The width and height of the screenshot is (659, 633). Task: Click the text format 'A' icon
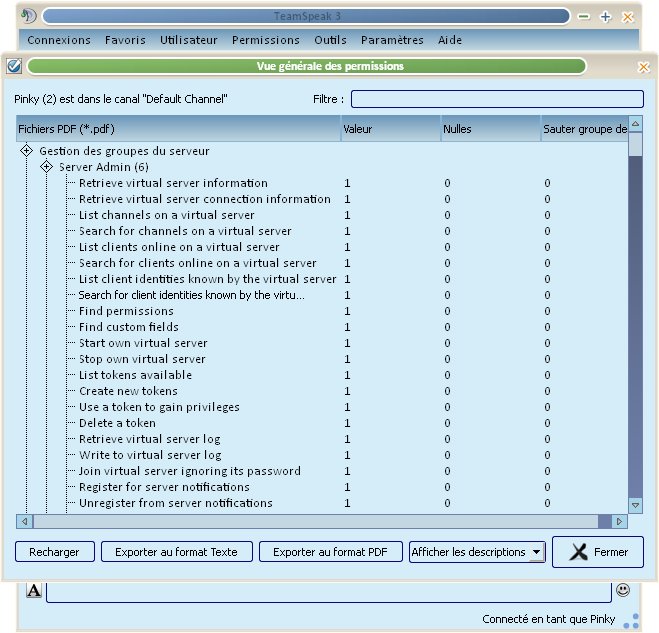pos(34,590)
